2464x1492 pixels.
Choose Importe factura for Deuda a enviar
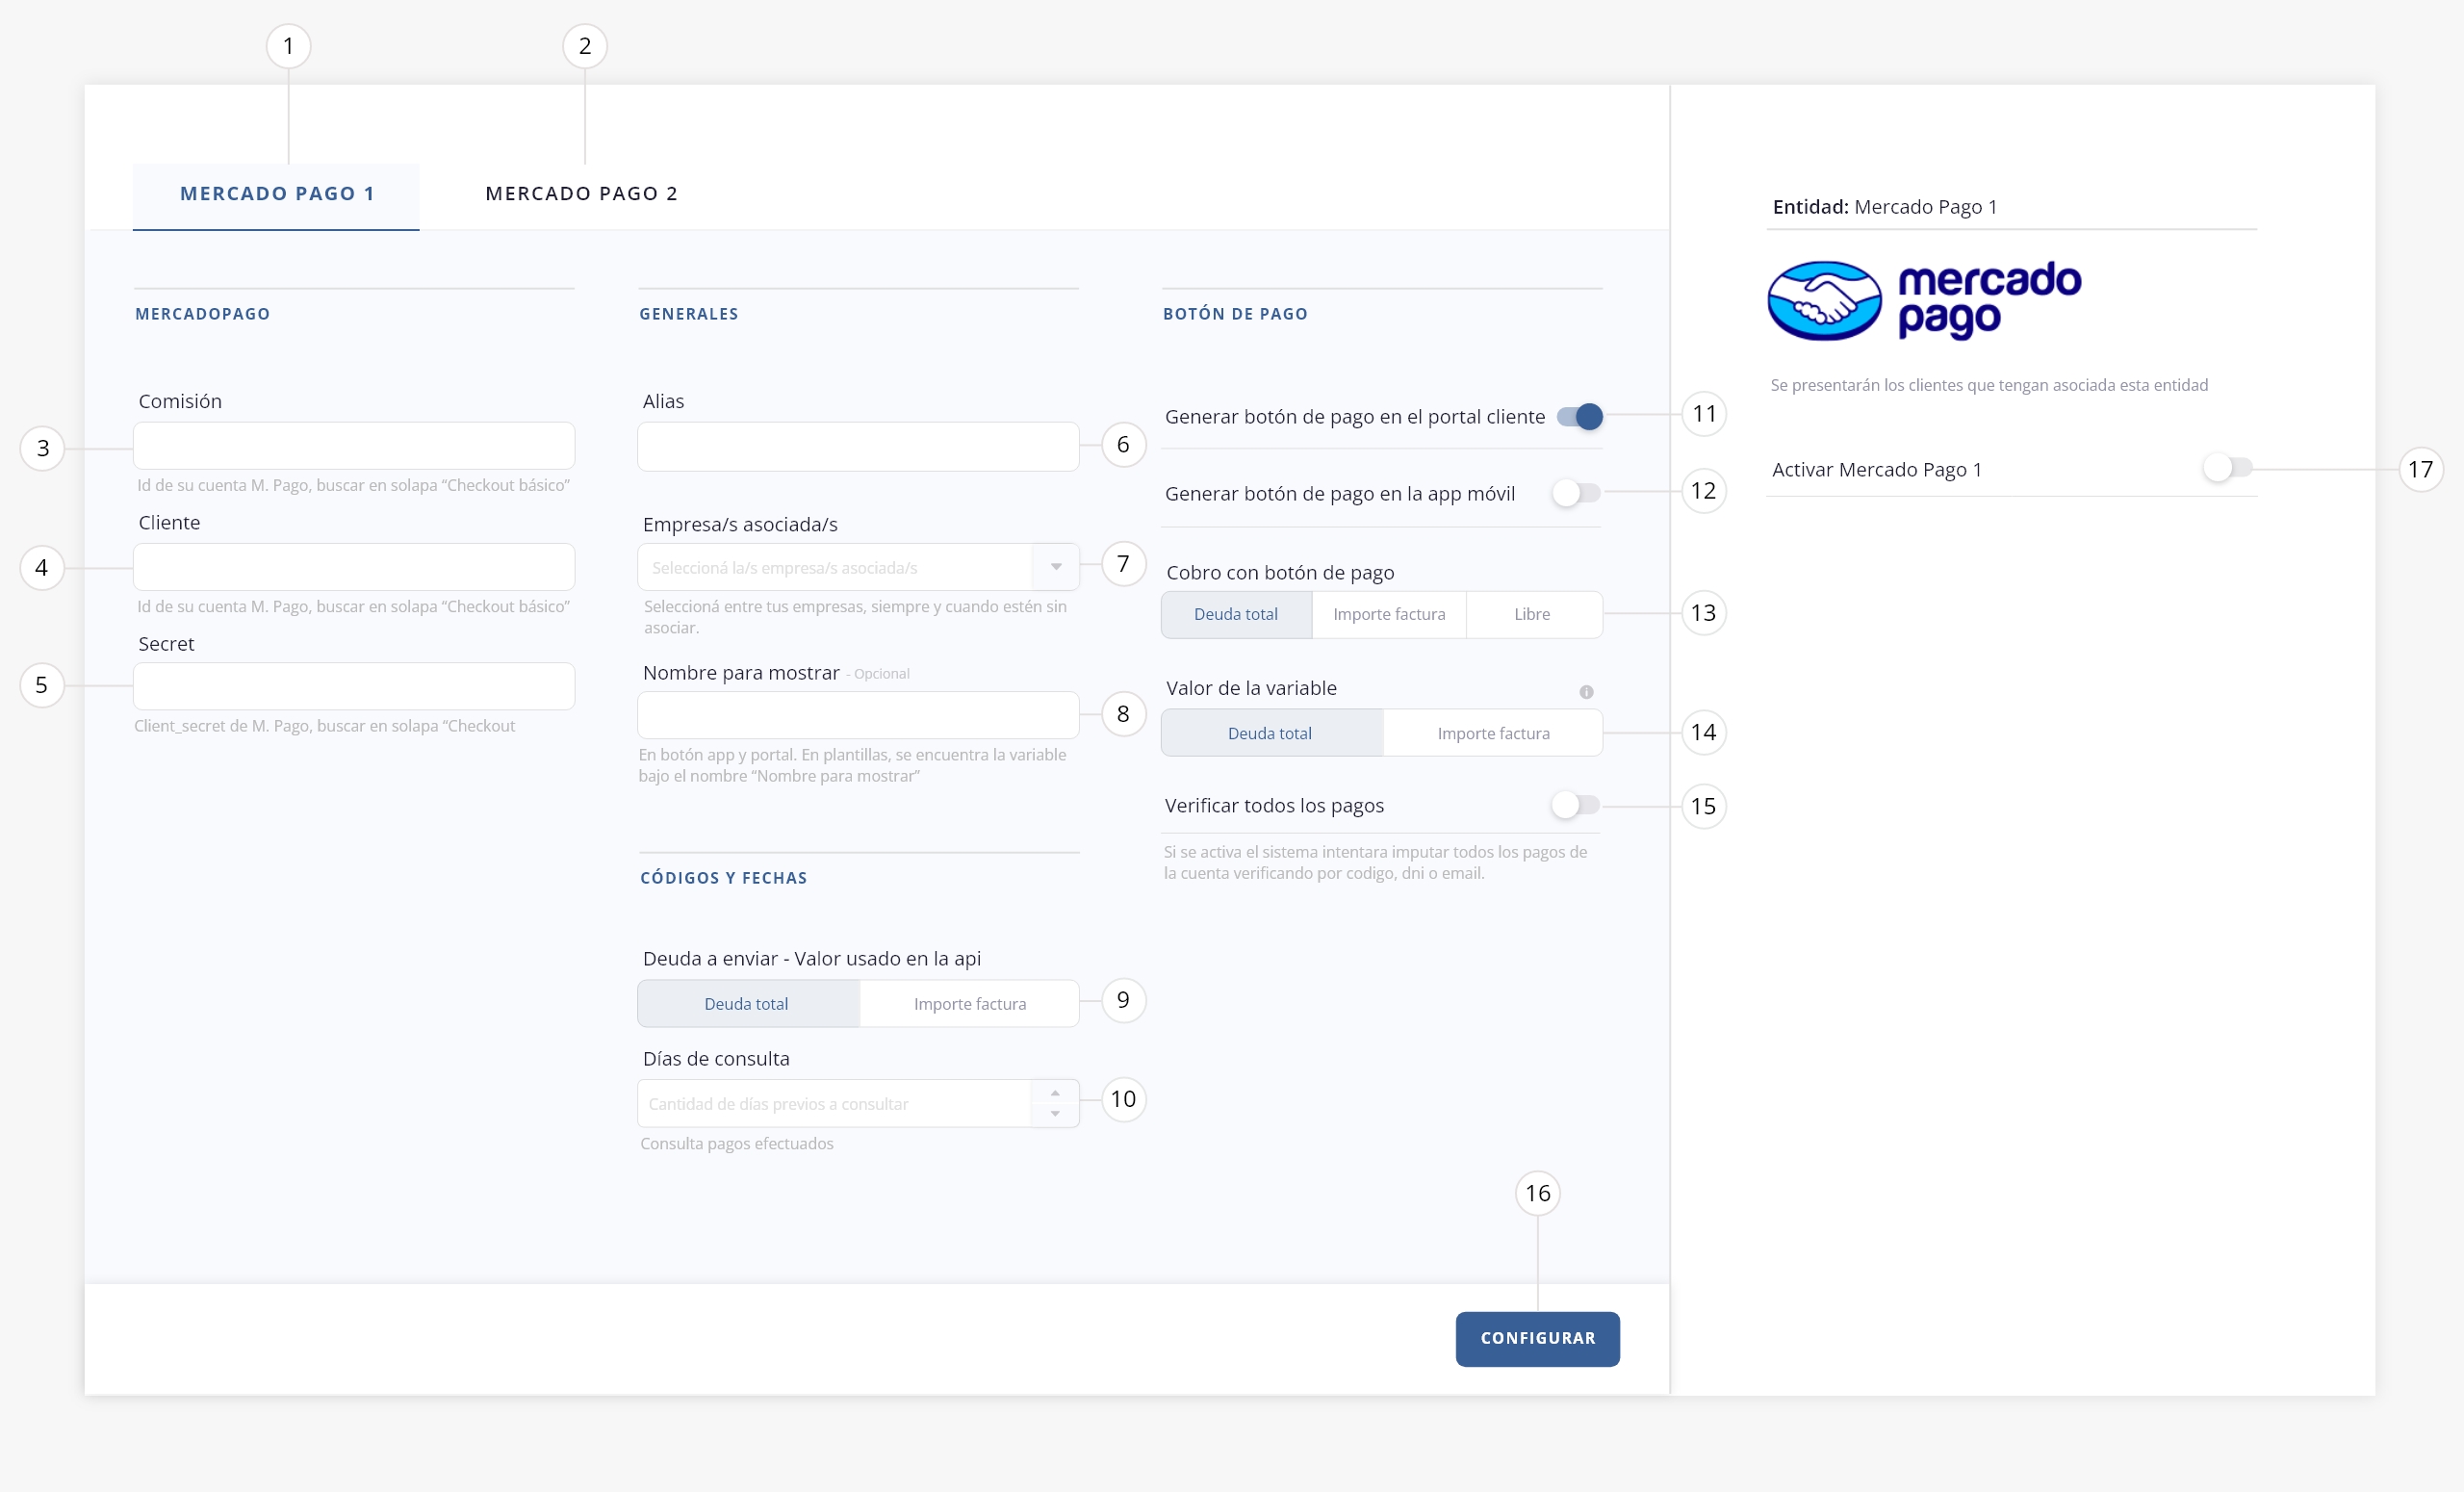tap(970, 1004)
